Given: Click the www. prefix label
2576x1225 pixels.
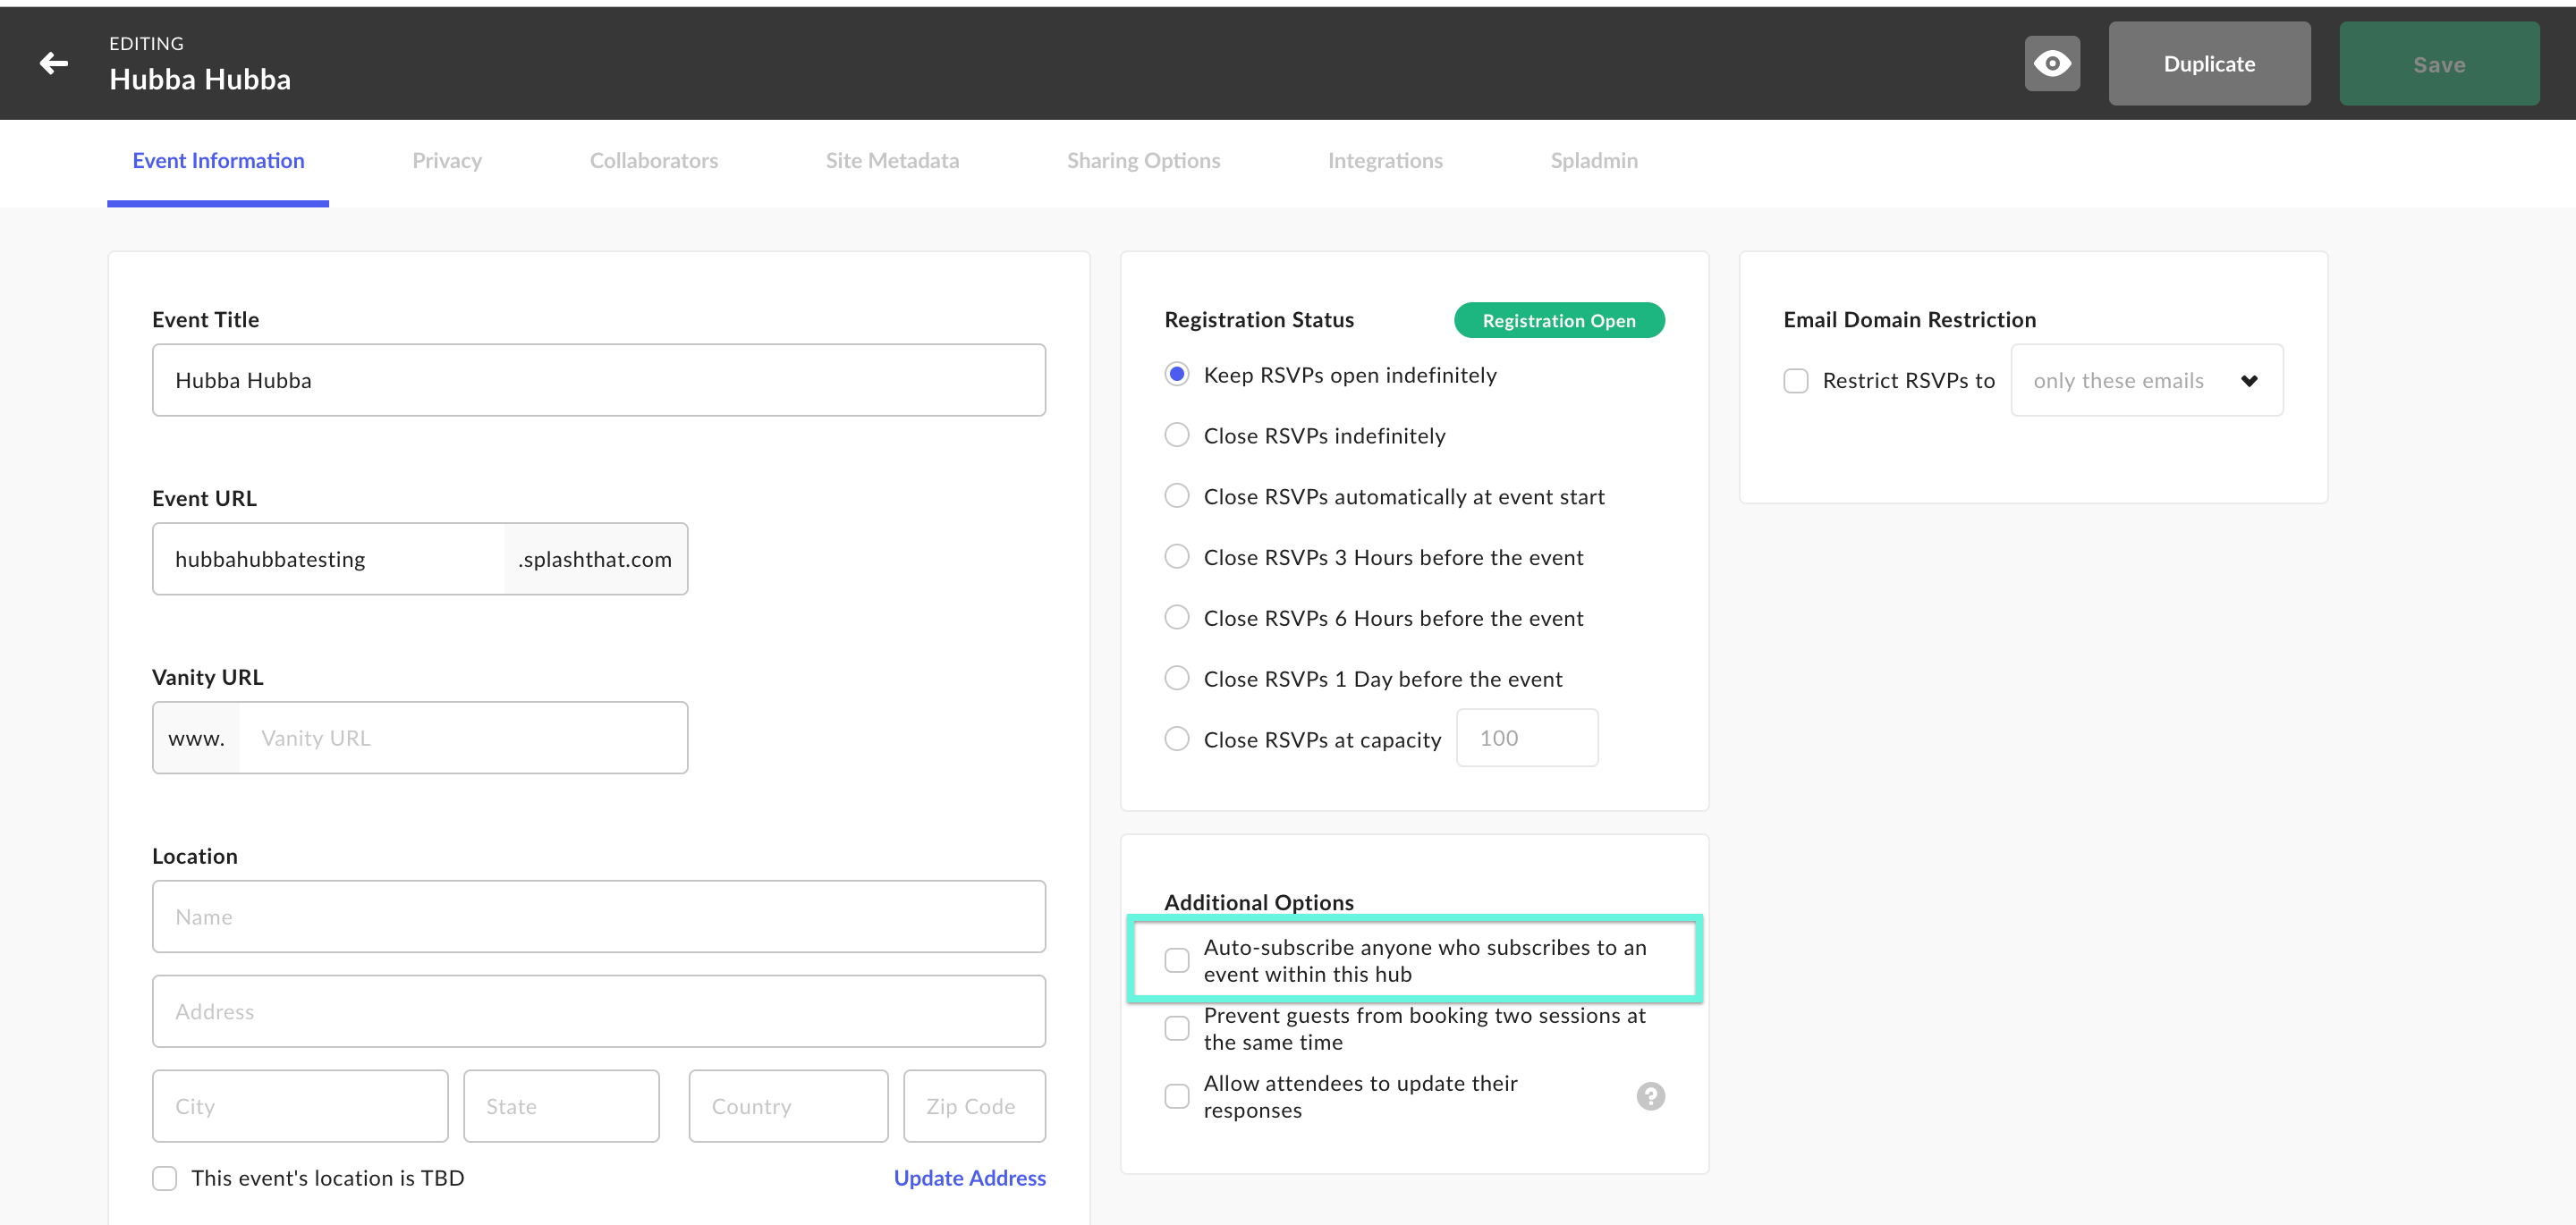Looking at the screenshot, I should pos(196,738).
